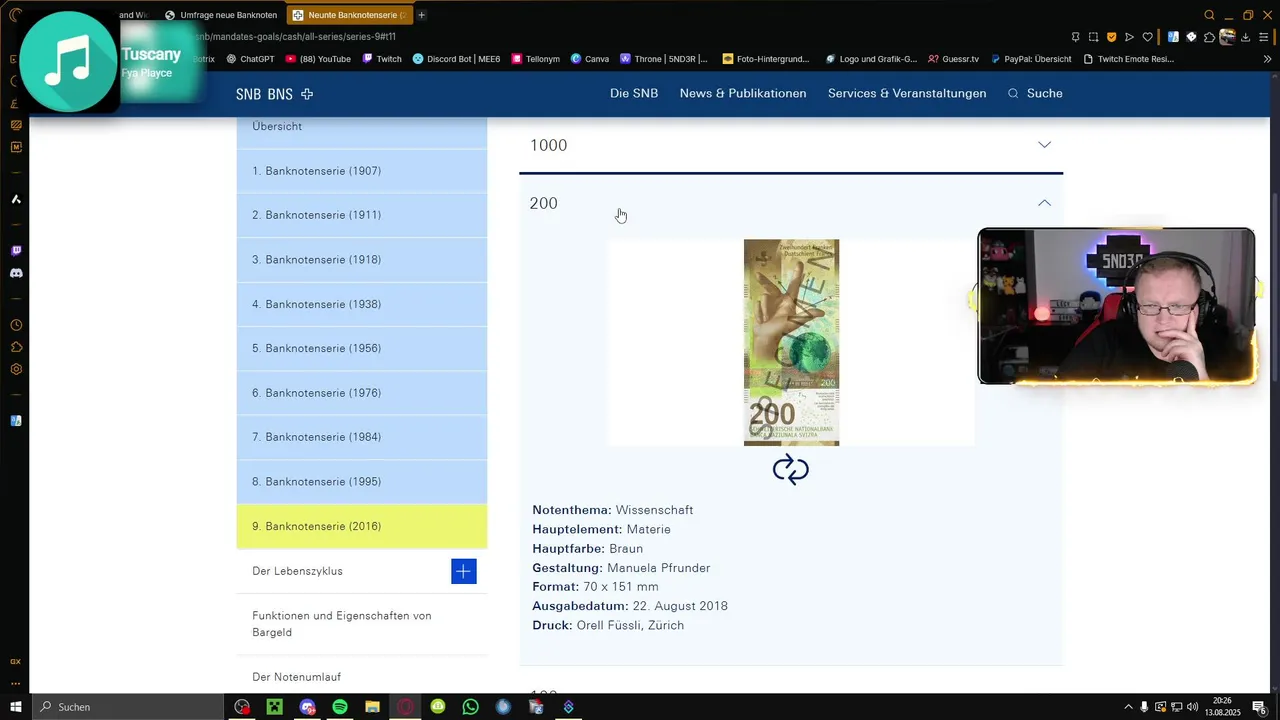Image resolution: width=1280 pixels, height=720 pixels.
Task: Open the Windows notification center
Action: (x=1260, y=707)
